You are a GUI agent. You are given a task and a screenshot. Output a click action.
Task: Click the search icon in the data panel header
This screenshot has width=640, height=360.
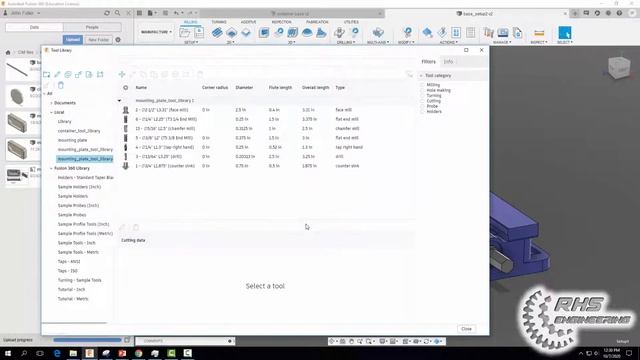point(118,13)
